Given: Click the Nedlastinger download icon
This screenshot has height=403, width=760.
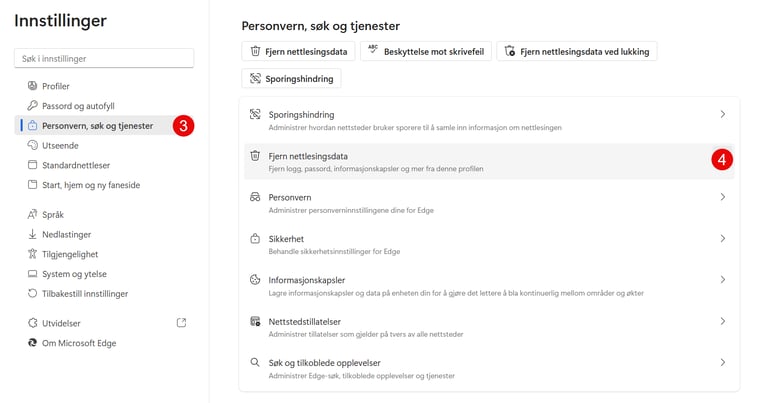Looking at the screenshot, I should click(33, 234).
